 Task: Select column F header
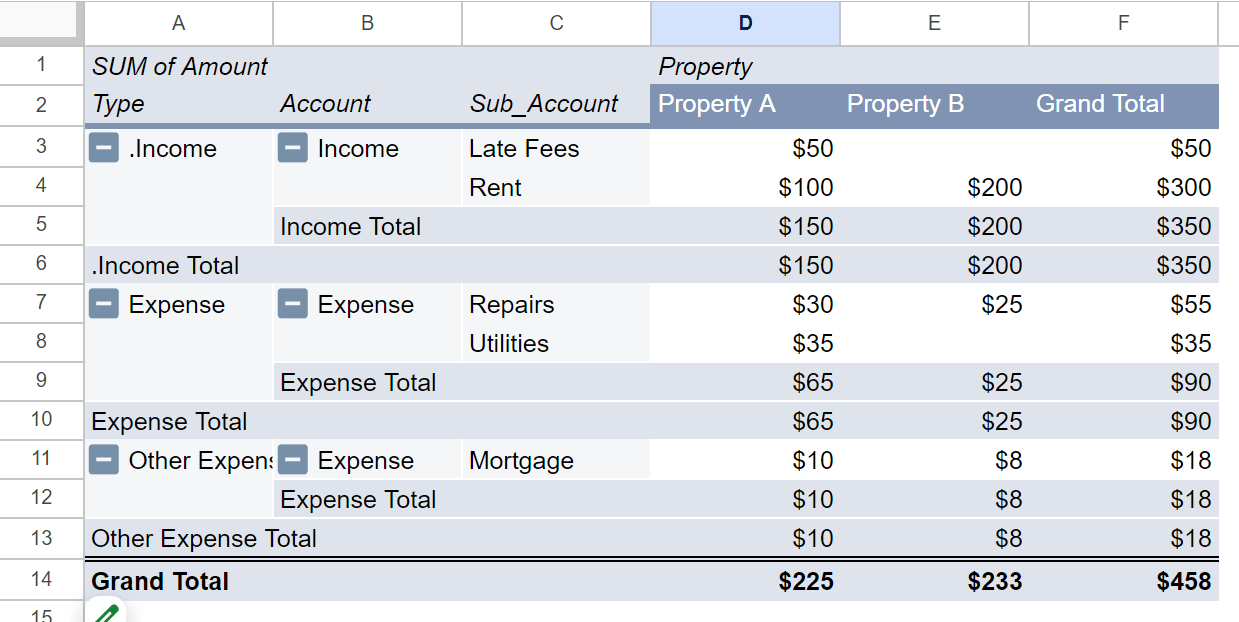click(x=1122, y=23)
